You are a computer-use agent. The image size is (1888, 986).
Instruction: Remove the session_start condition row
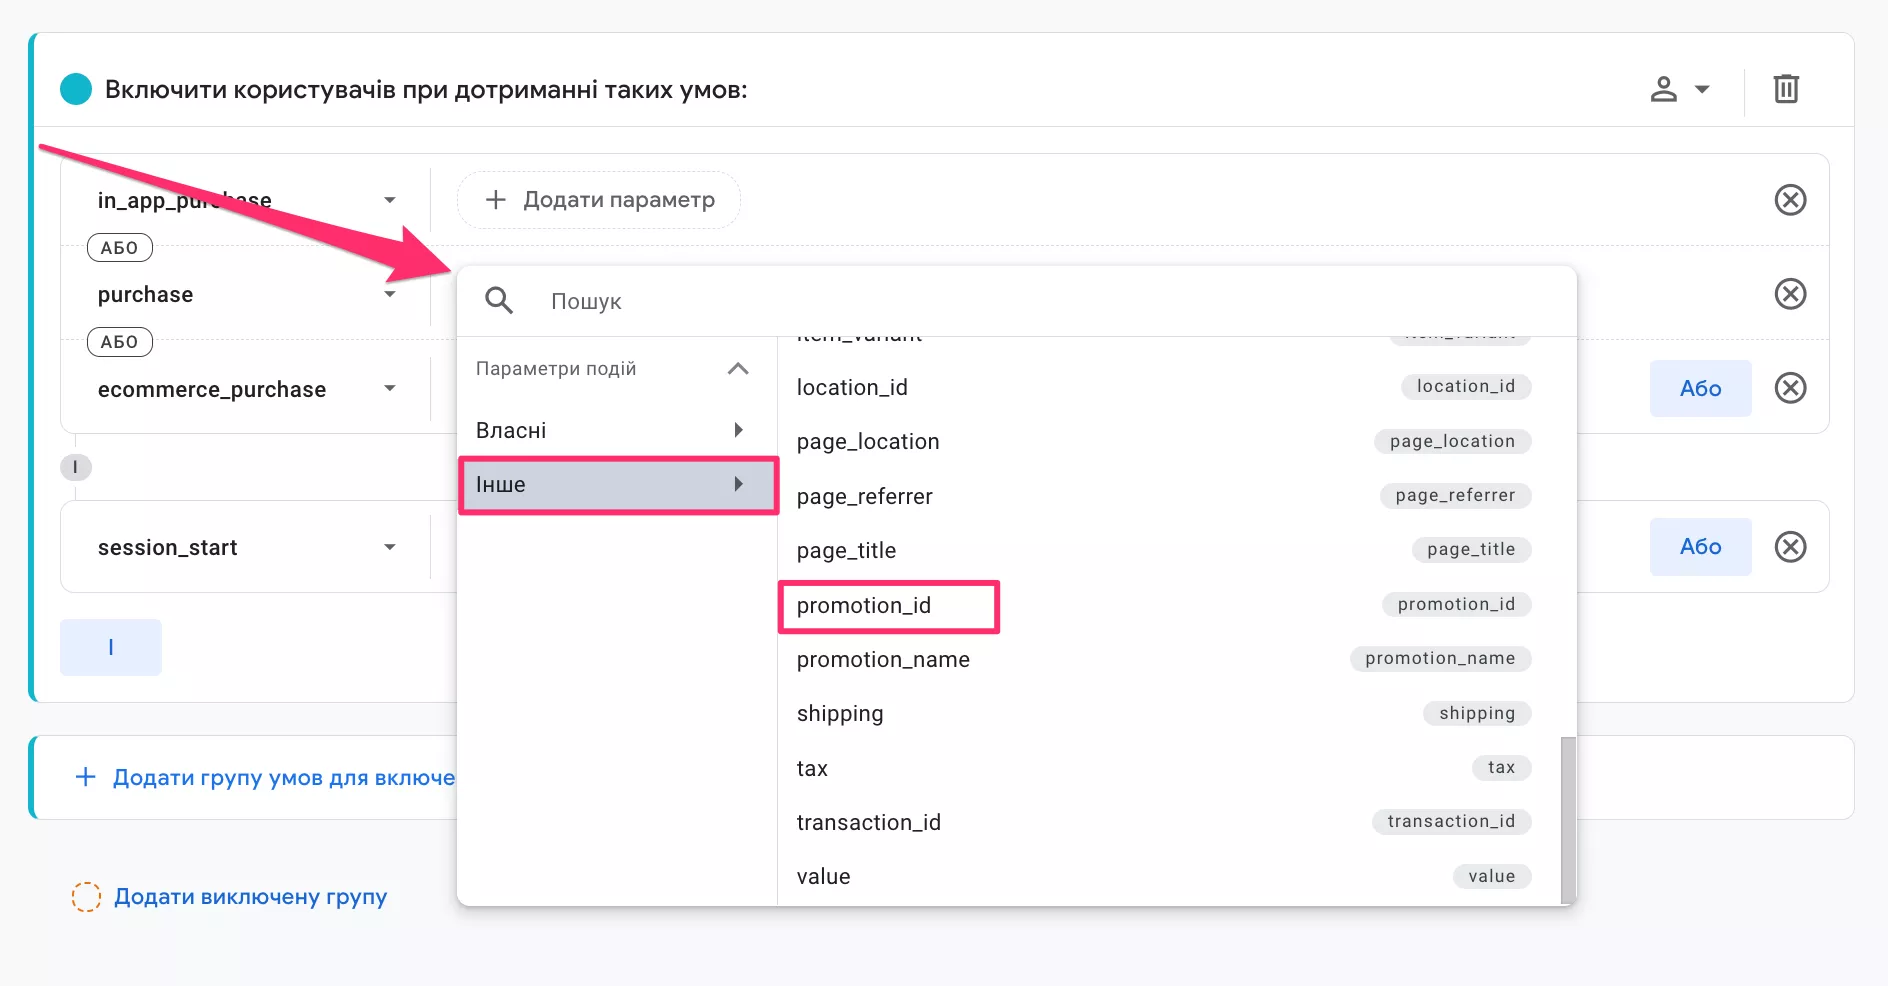pyautogui.click(x=1789, y=547)
